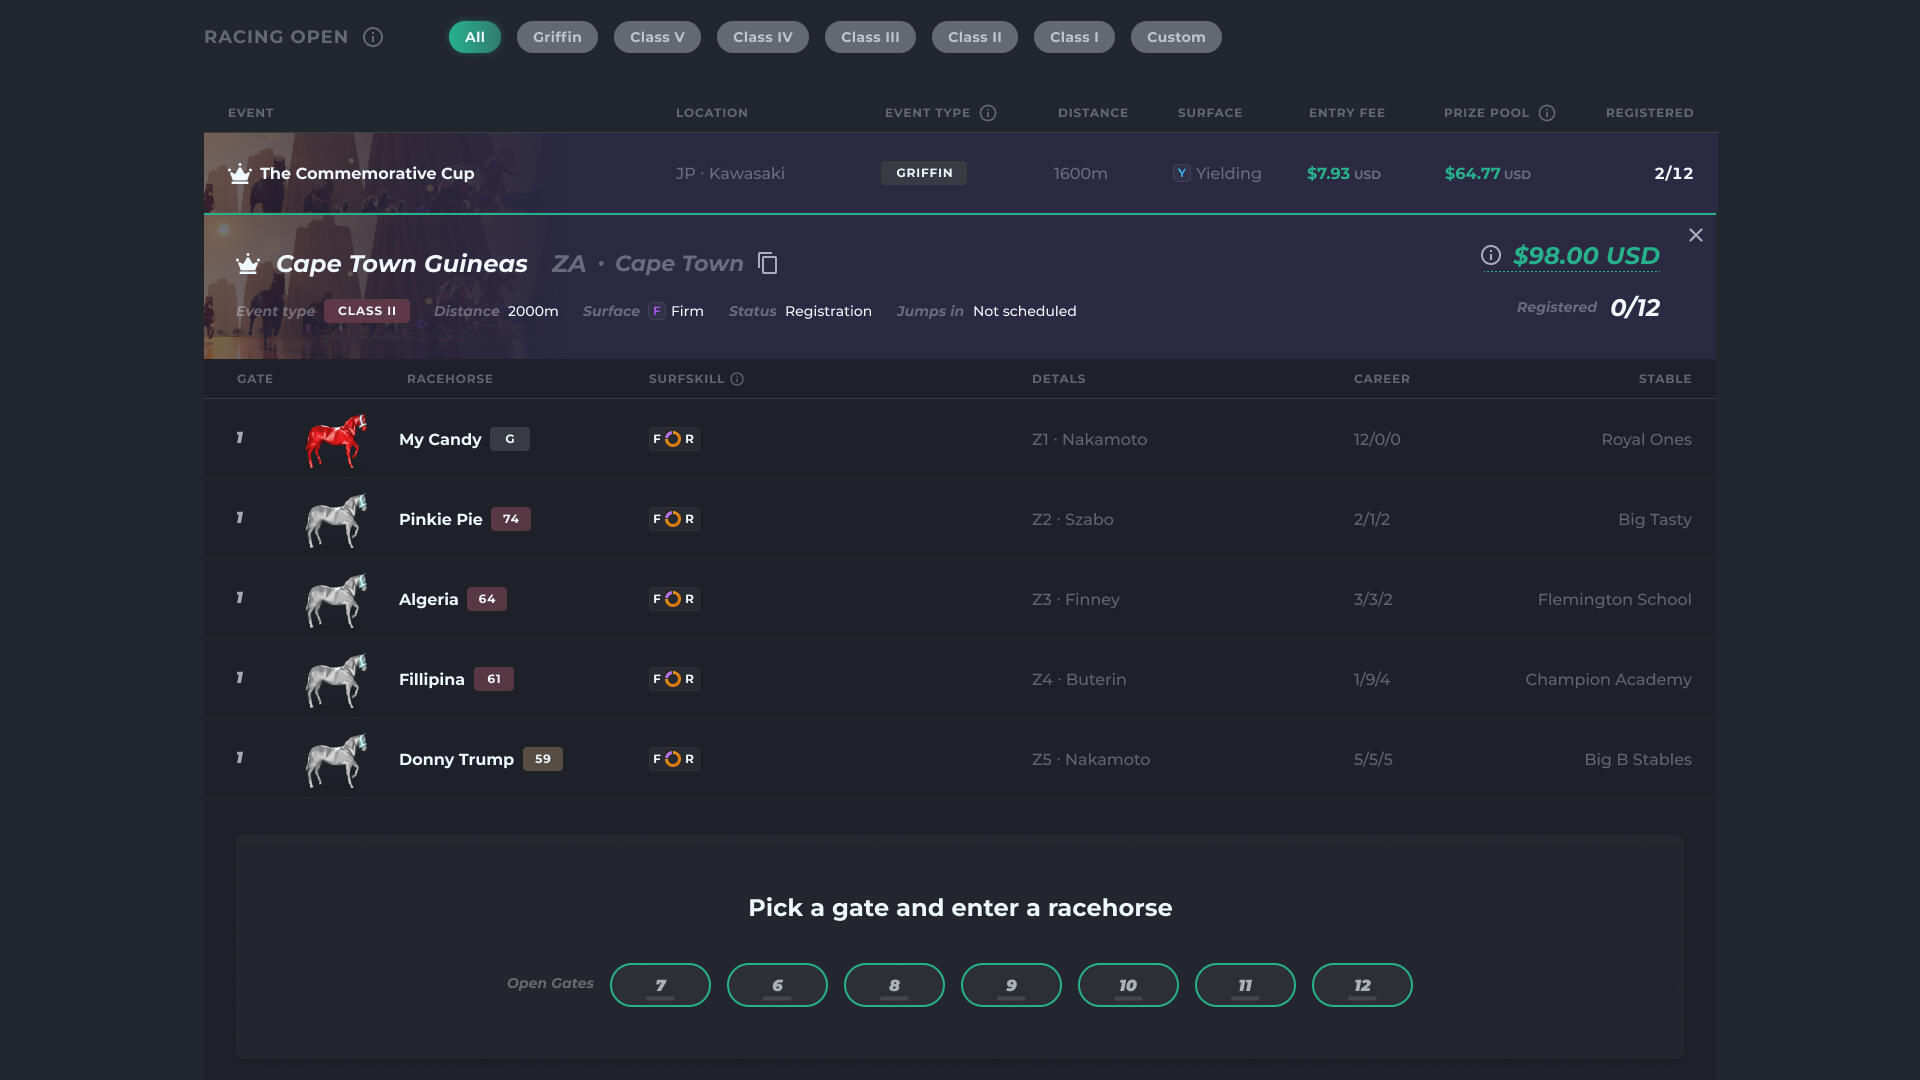Collapse the Cape Town Guineas panel
The width and height of the screenshot is (1920, 1080).
pyautogui.click(x=1696, y=235)
